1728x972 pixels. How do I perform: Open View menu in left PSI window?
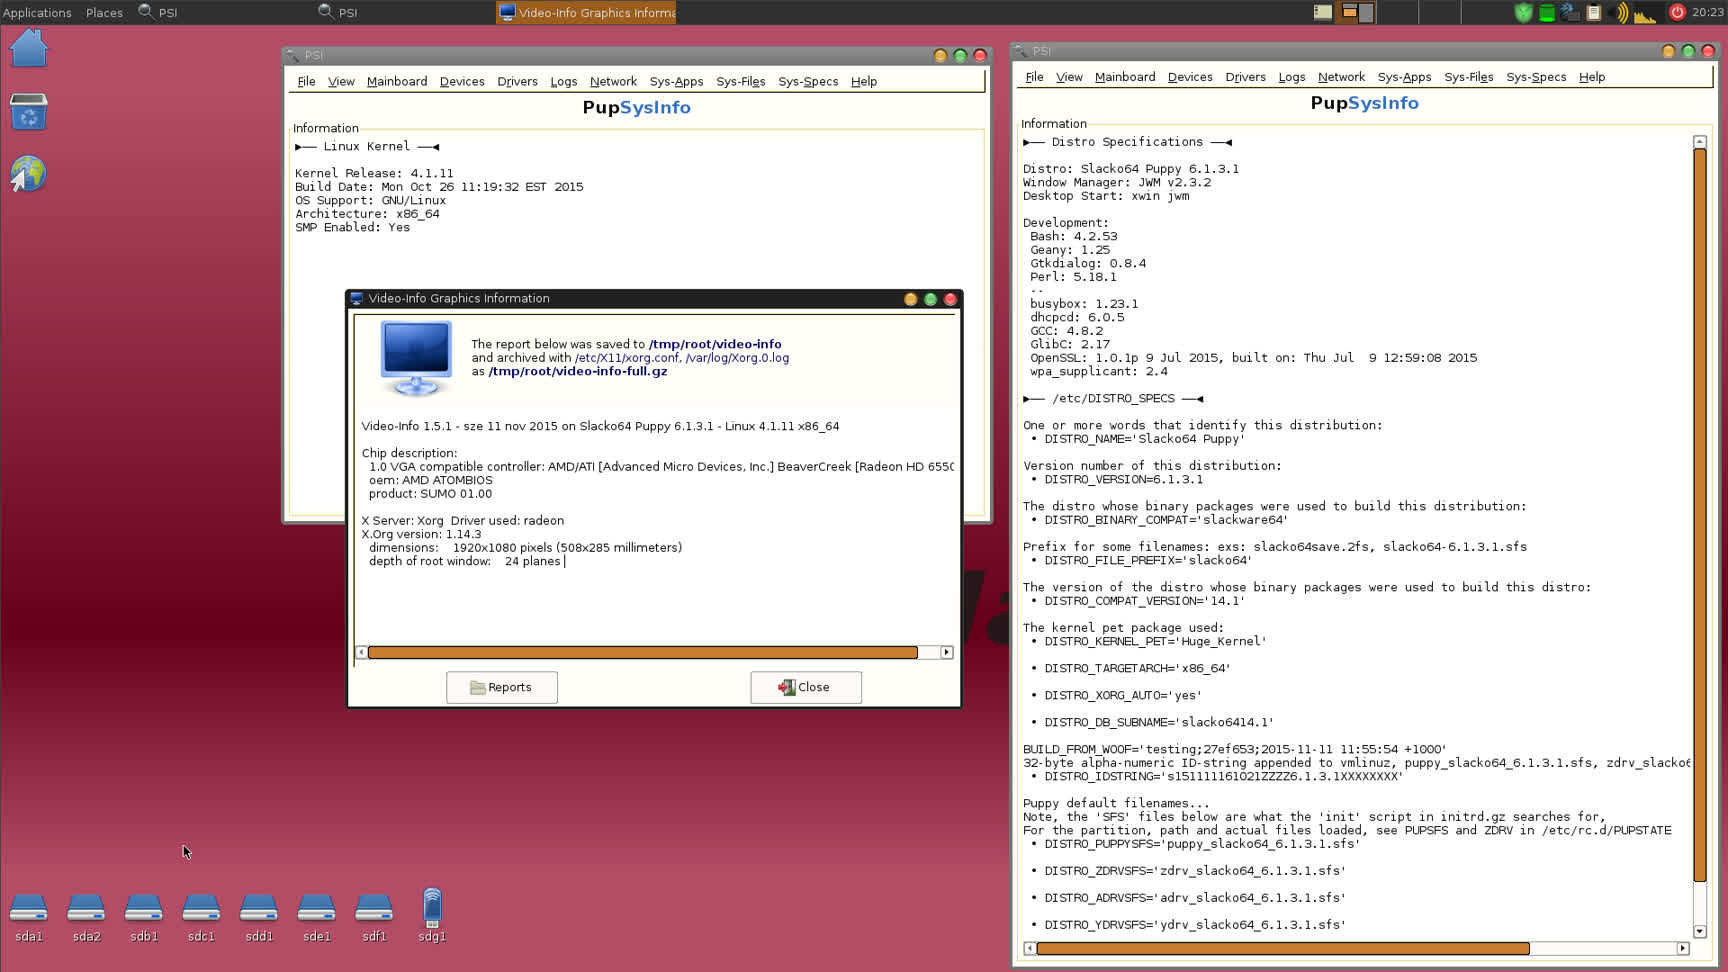tap(341, 81)
